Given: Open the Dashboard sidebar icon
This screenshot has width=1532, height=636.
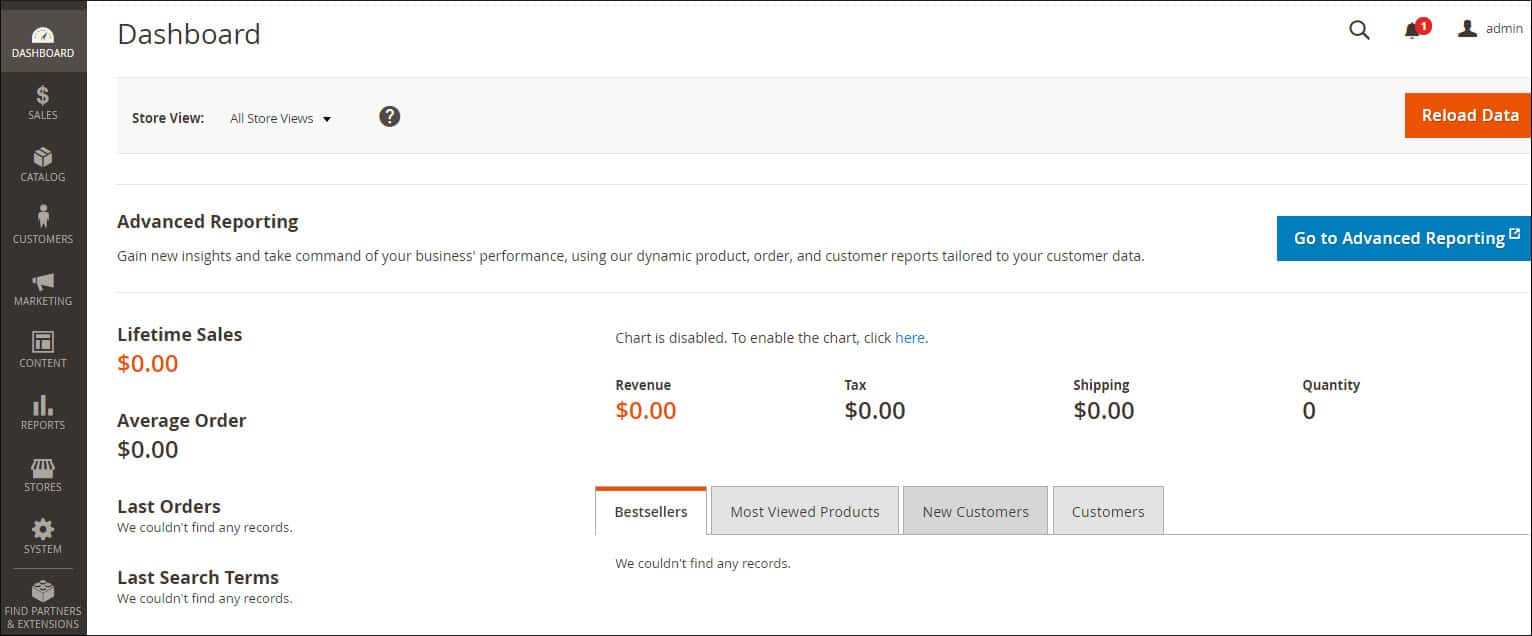Looking at the screenshot, I should pos(43,41).
